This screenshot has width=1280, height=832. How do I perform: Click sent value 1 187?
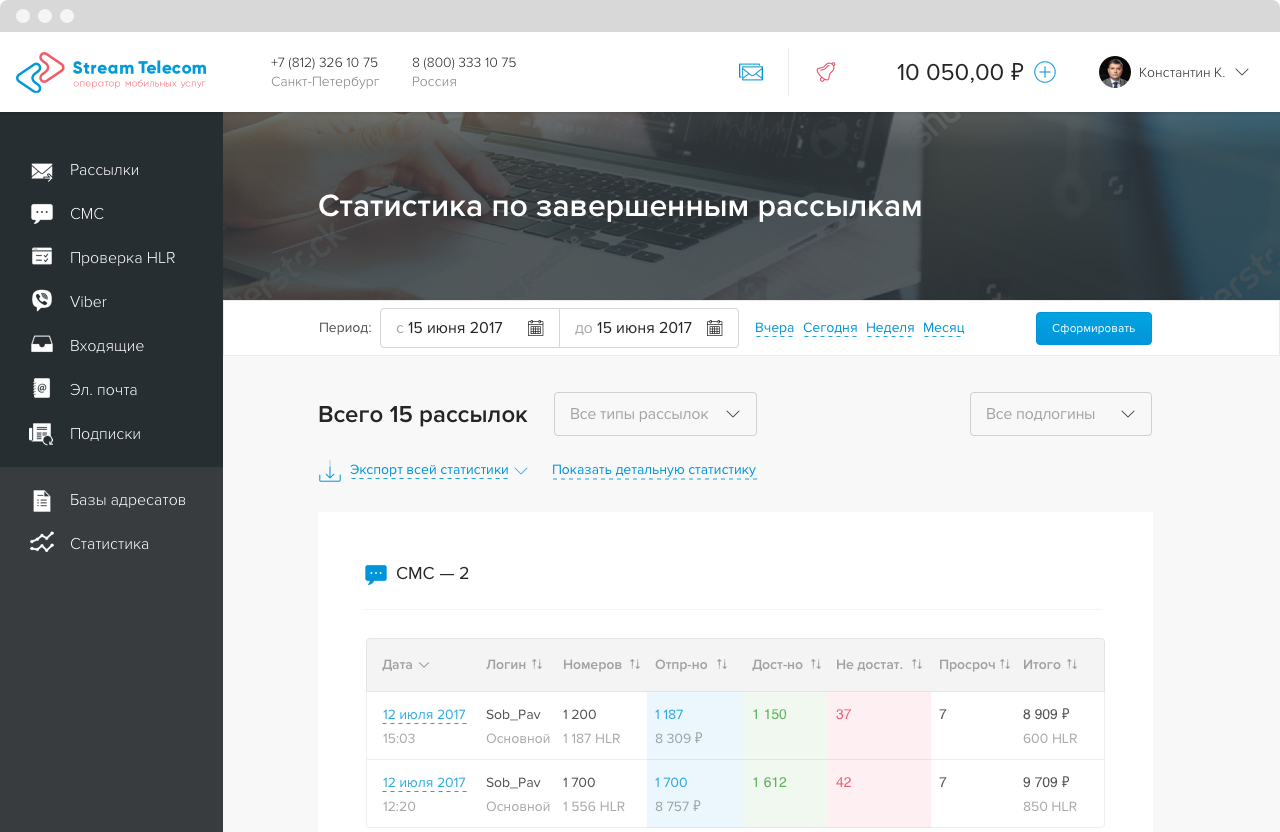tap(669, 715)
